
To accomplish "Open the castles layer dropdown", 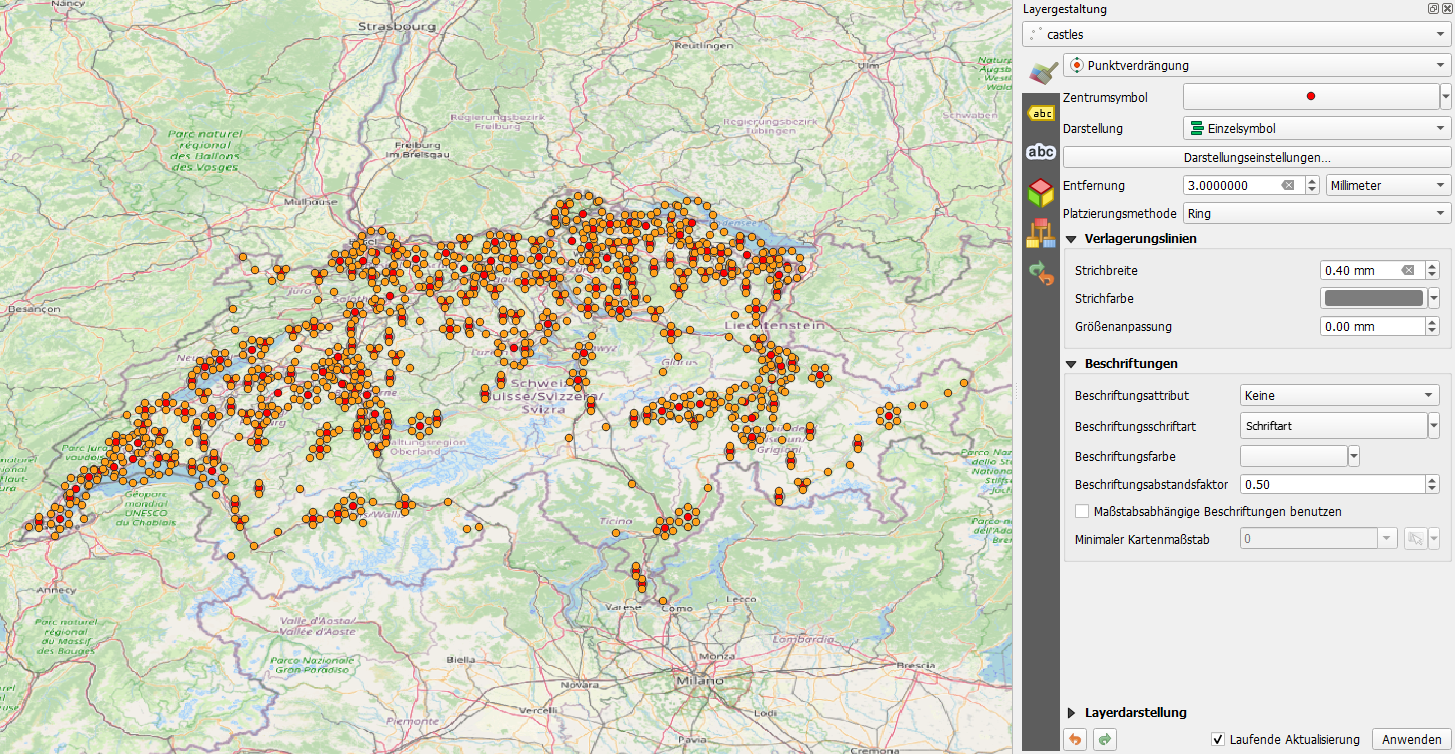I will (1237, 34).
